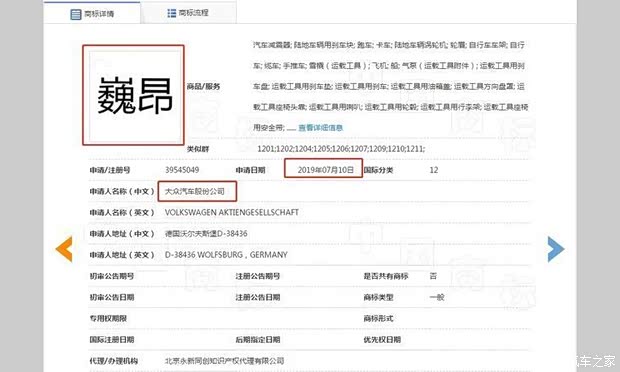Click the 魏昂 trademark image
Image resolution: width=620 pixels, height=372 pixels.
pos(134,95)
